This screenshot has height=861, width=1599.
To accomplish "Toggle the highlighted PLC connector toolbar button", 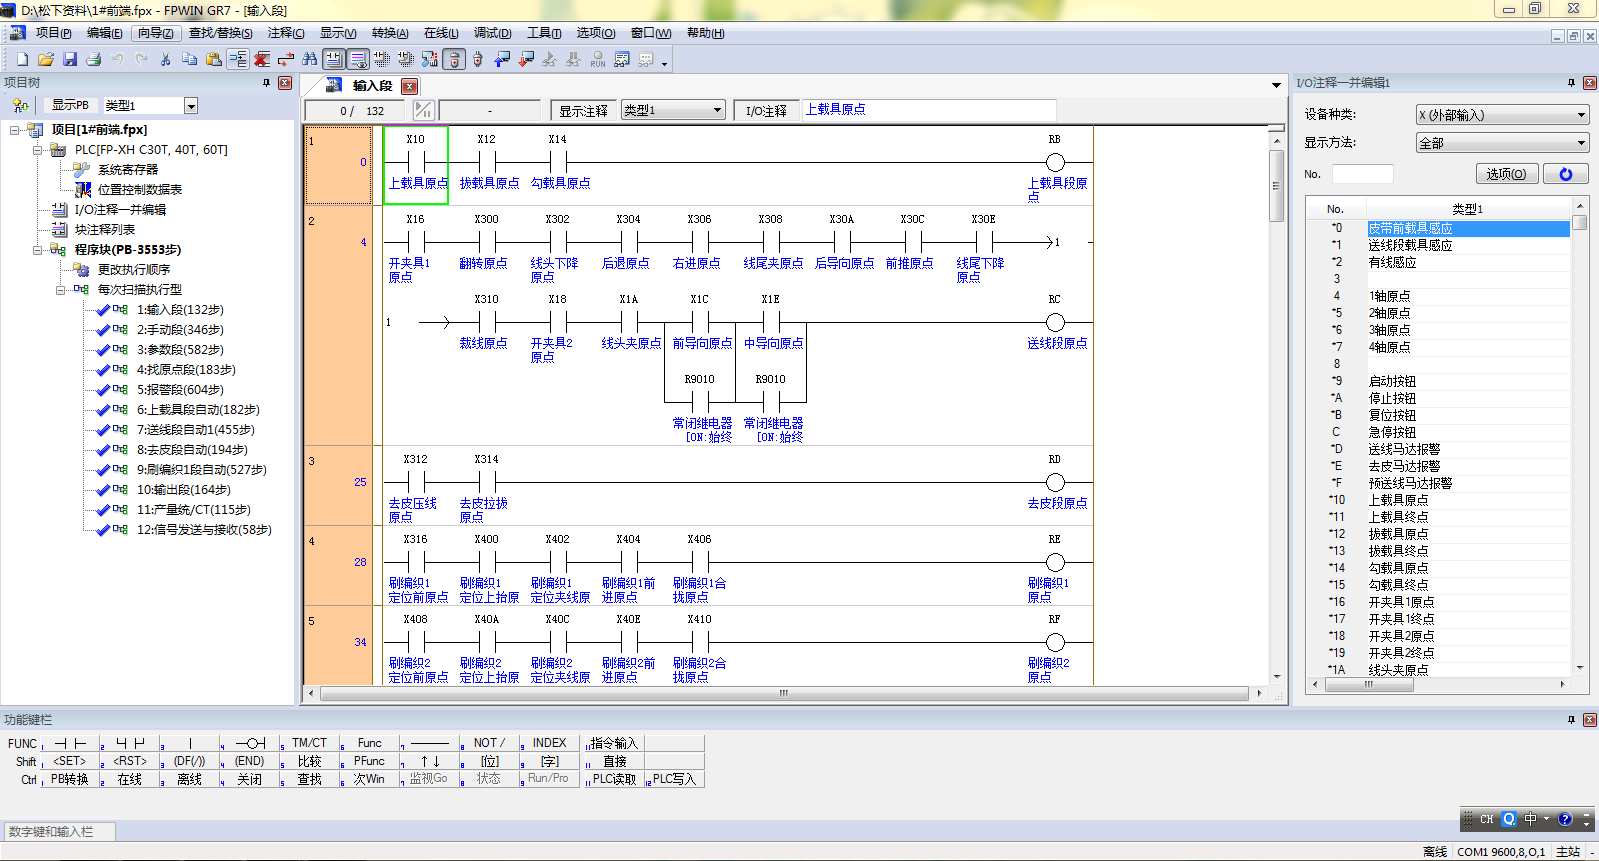I will click(454, 60).
